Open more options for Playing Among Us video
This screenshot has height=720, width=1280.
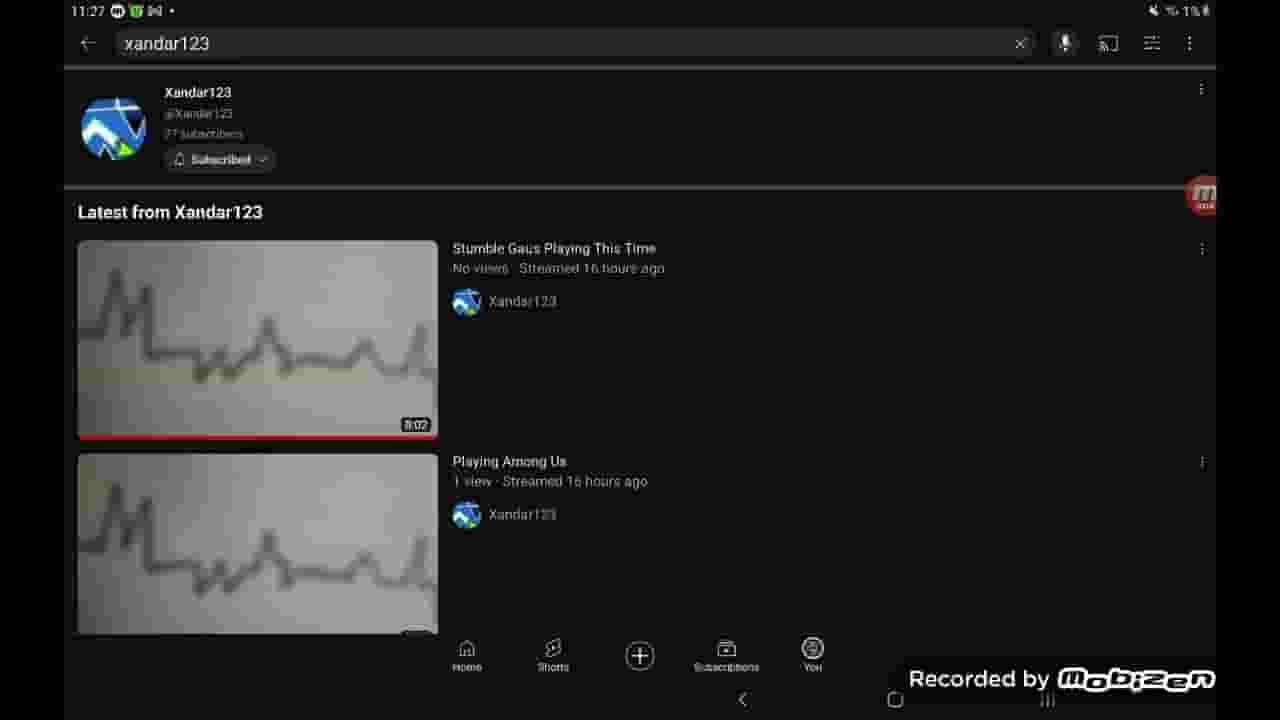pyautogui.click(x=1202, y=462)
